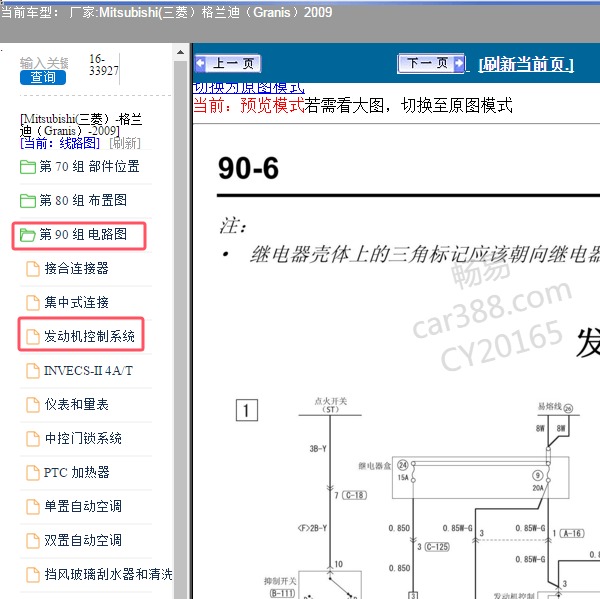Open 双置自动空调 page

83,540
